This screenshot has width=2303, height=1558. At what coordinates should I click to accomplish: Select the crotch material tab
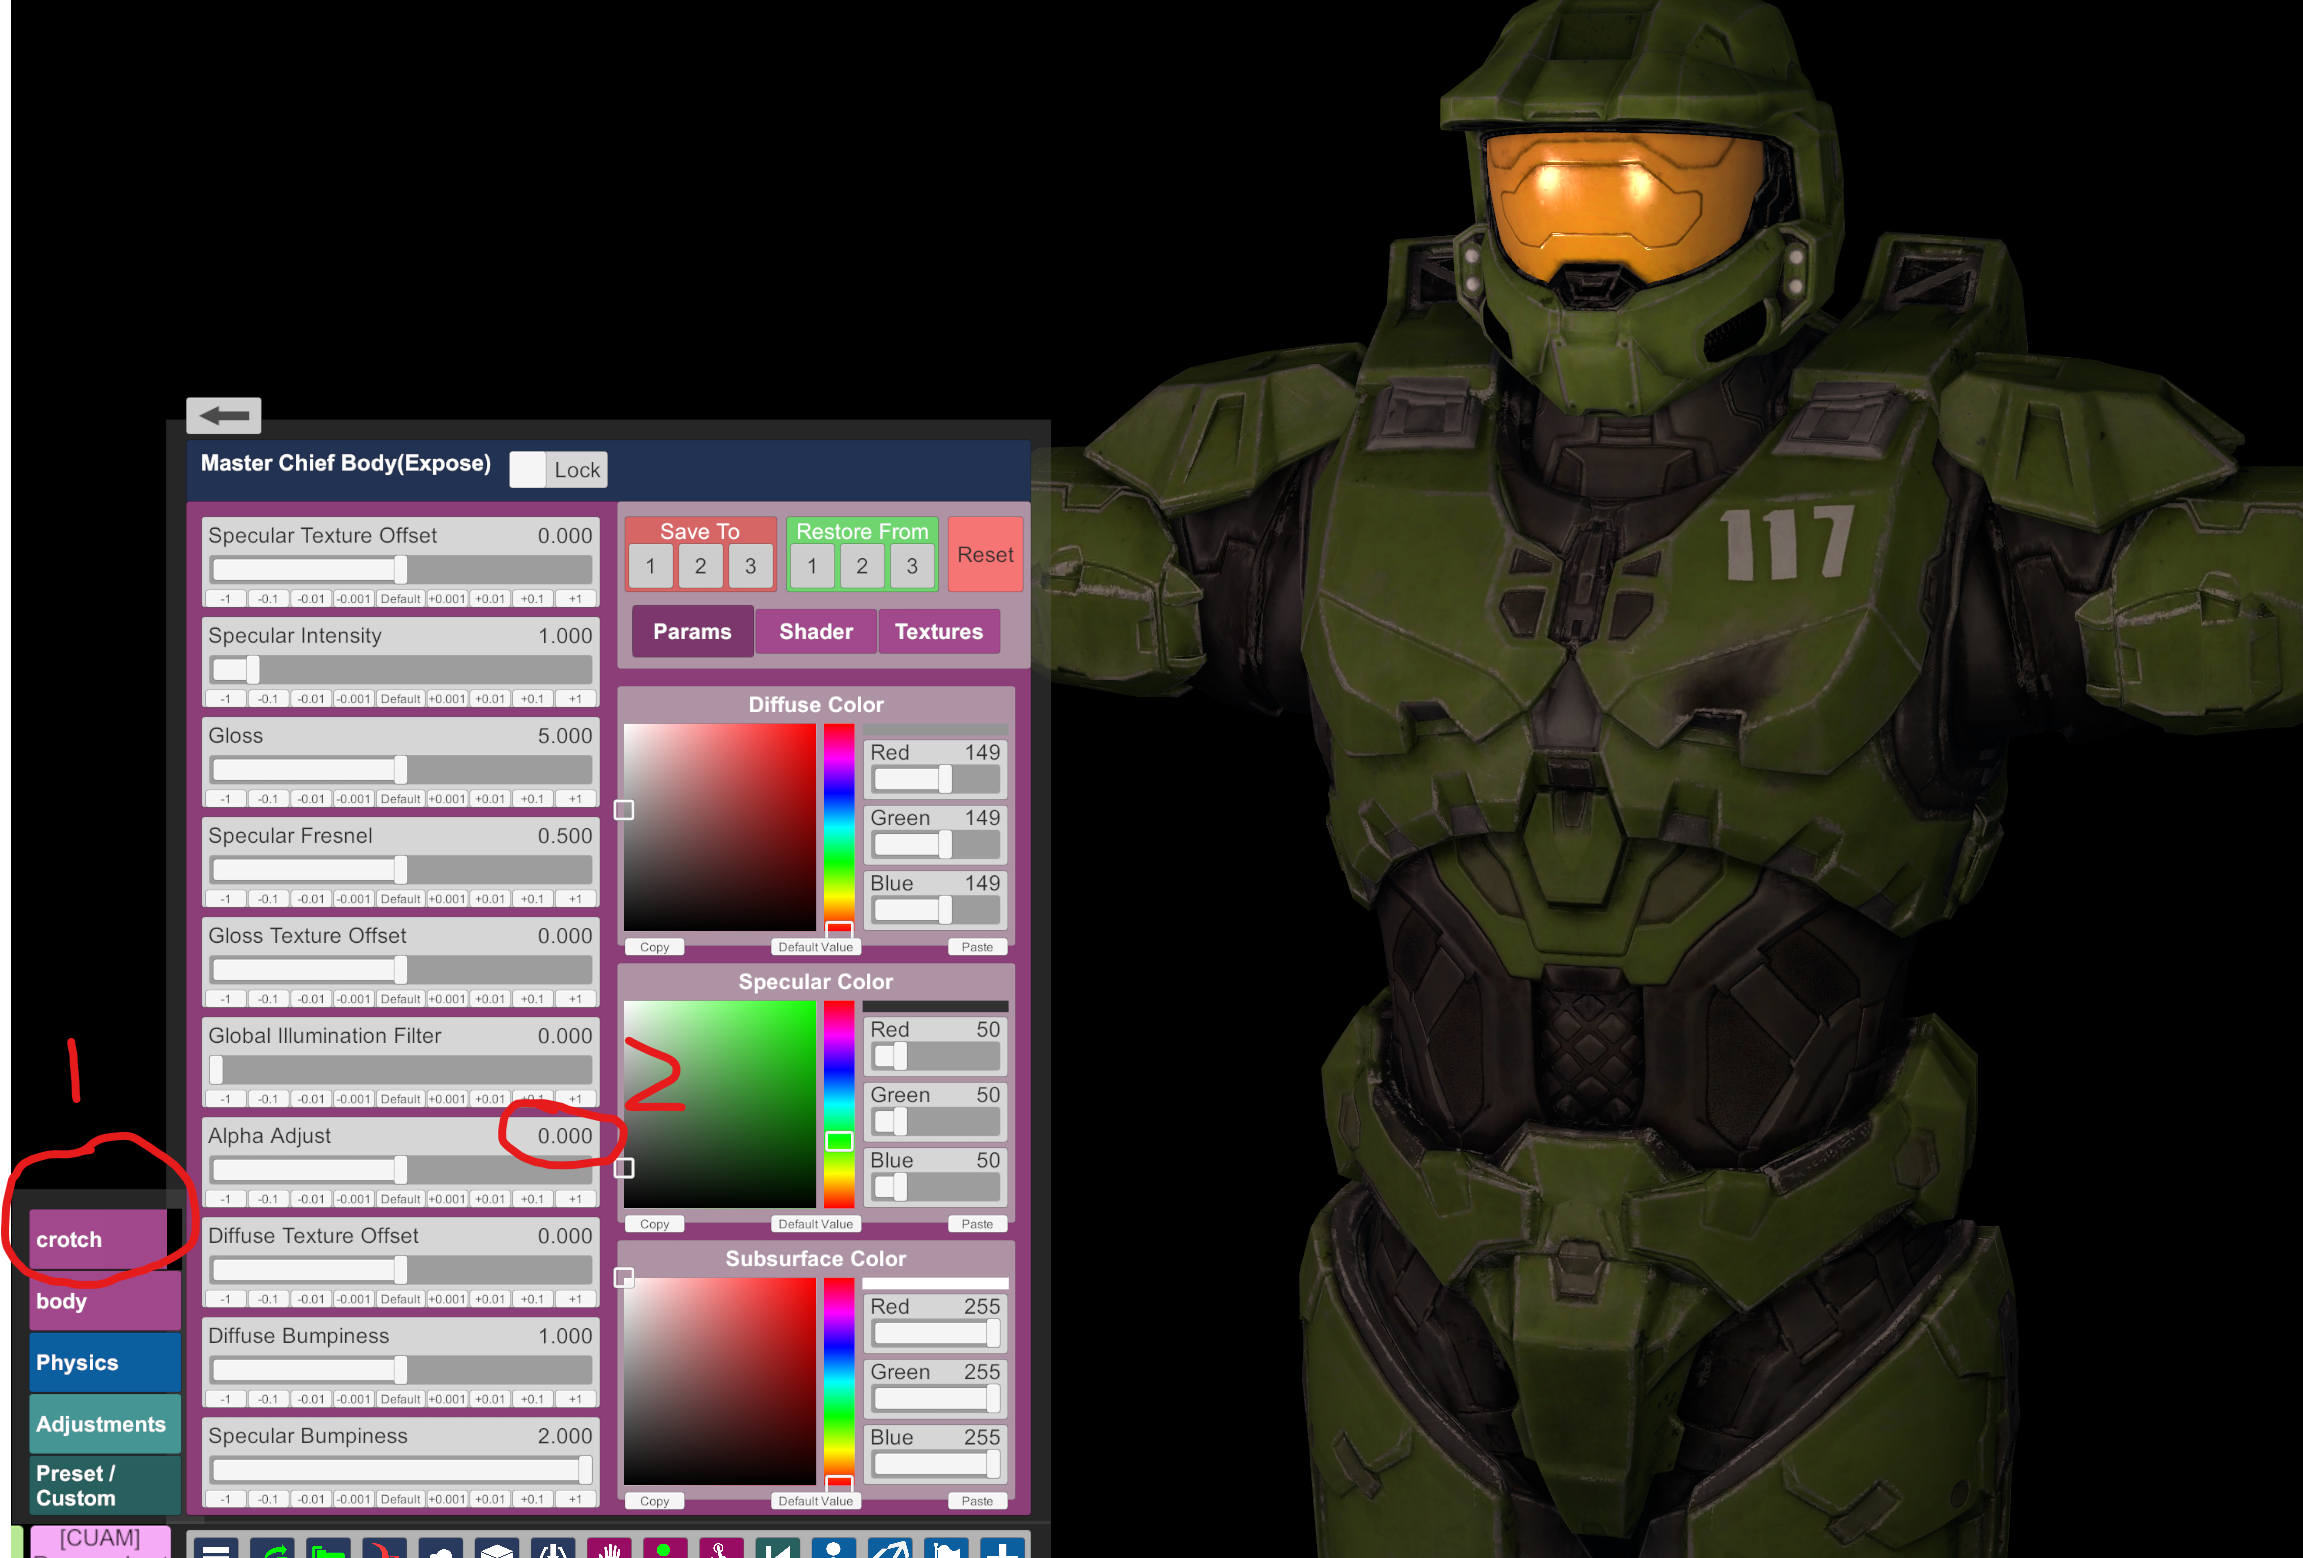point(98,1240)
